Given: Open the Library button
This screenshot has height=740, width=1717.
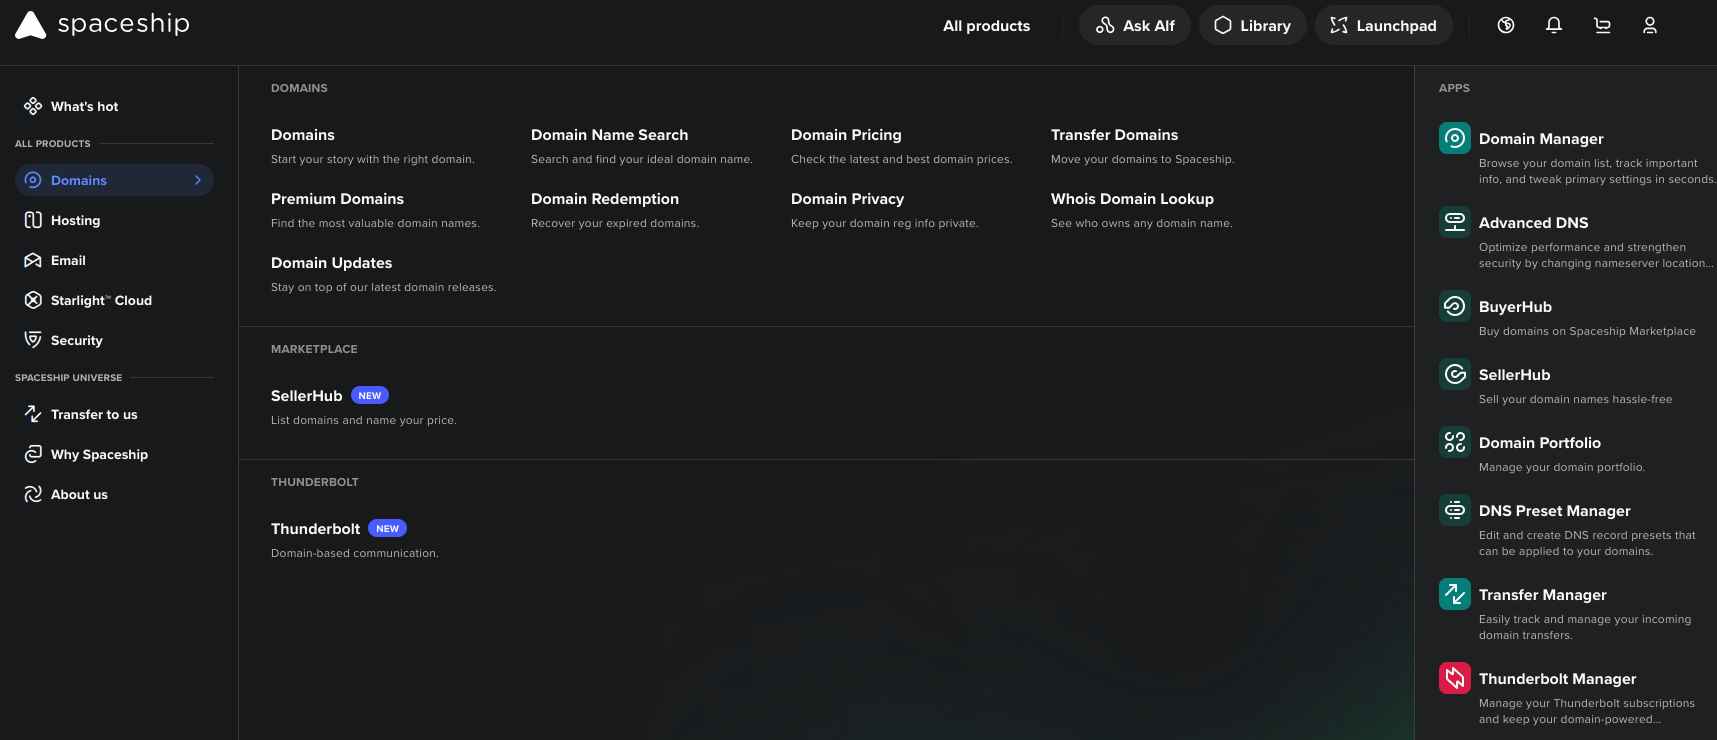Looking at the screenshot, I should [1252, 26].
